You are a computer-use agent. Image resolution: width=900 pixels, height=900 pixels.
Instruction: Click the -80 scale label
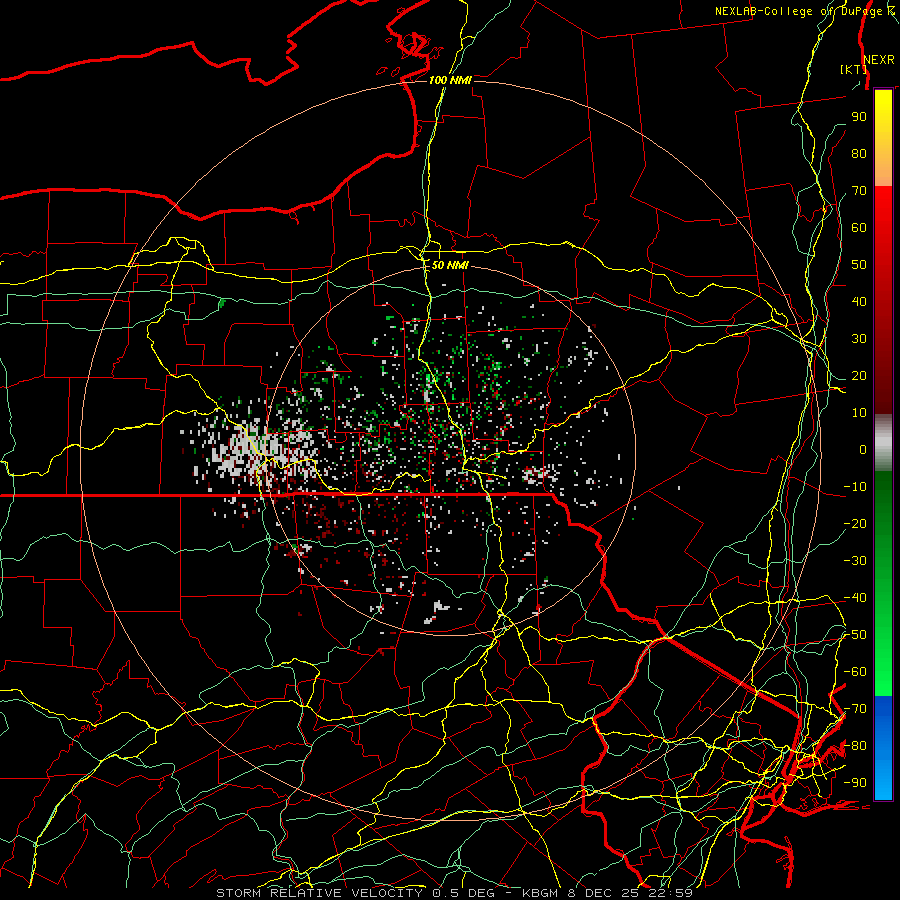tap(855, 746)
